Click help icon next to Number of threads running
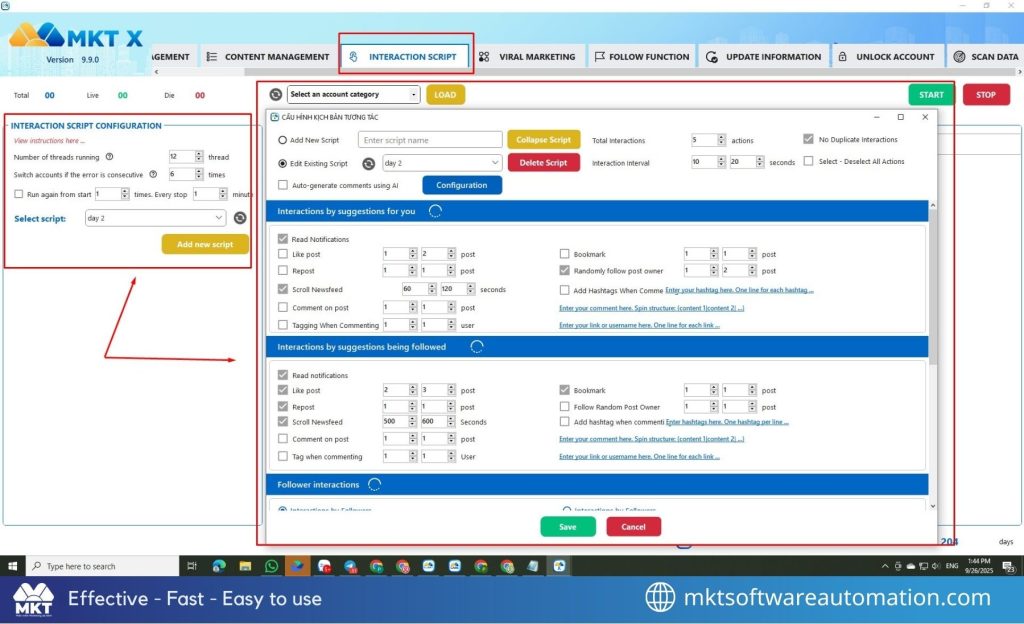Screen dimensions: 1024x624 (109, 157)
